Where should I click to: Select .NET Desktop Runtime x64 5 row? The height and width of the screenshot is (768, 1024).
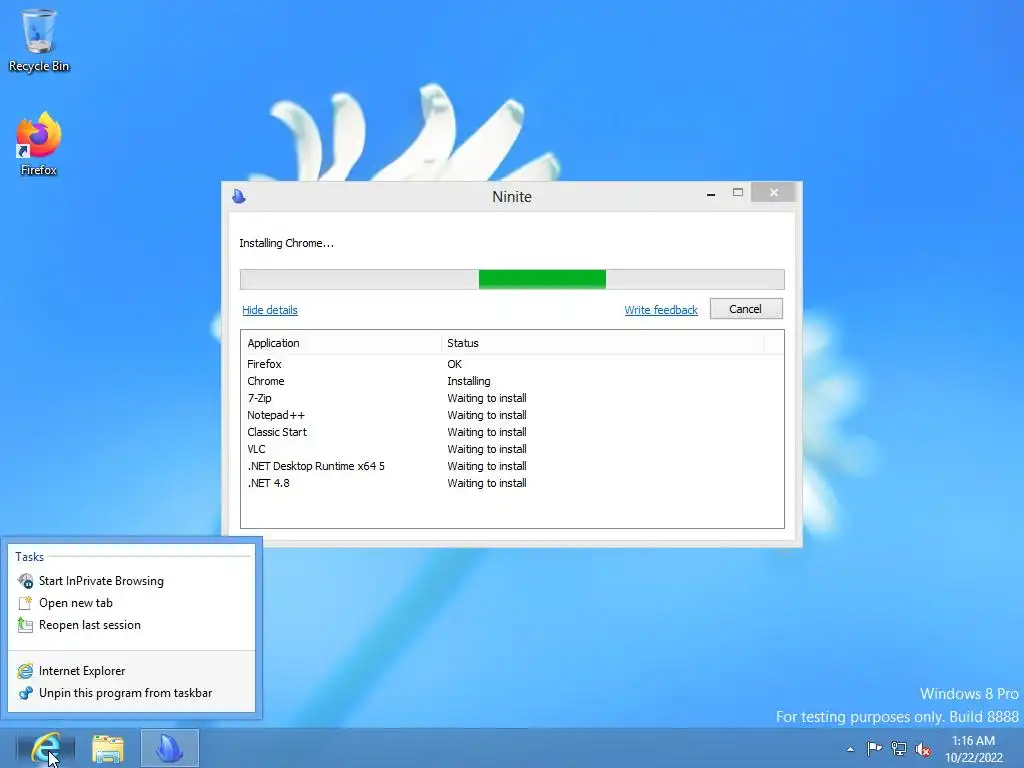(512, 466)
